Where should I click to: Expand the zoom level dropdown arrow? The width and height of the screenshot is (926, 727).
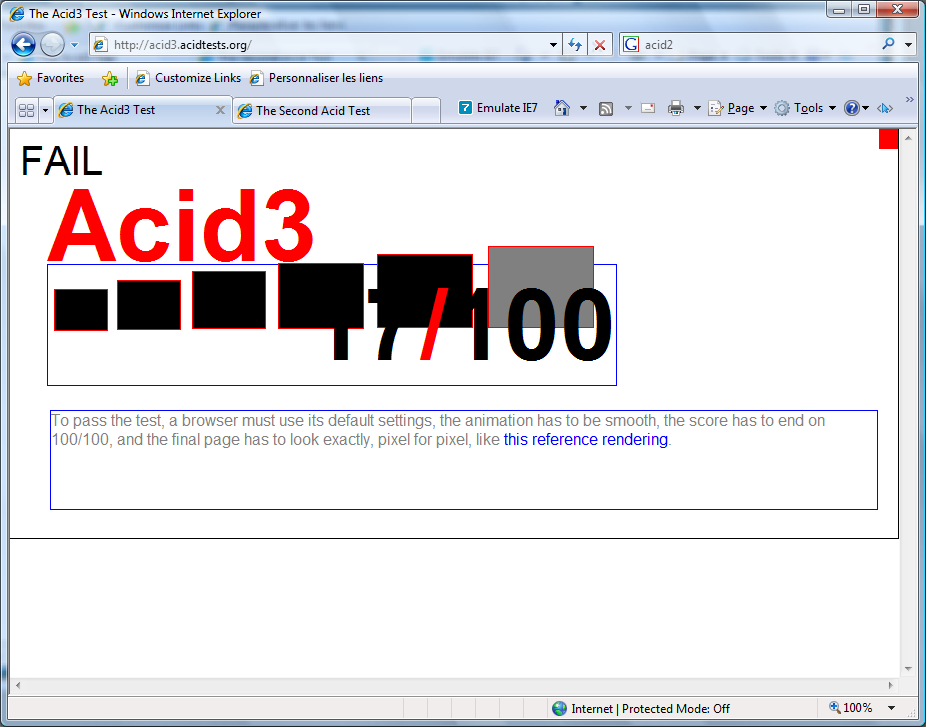[891, 708]
